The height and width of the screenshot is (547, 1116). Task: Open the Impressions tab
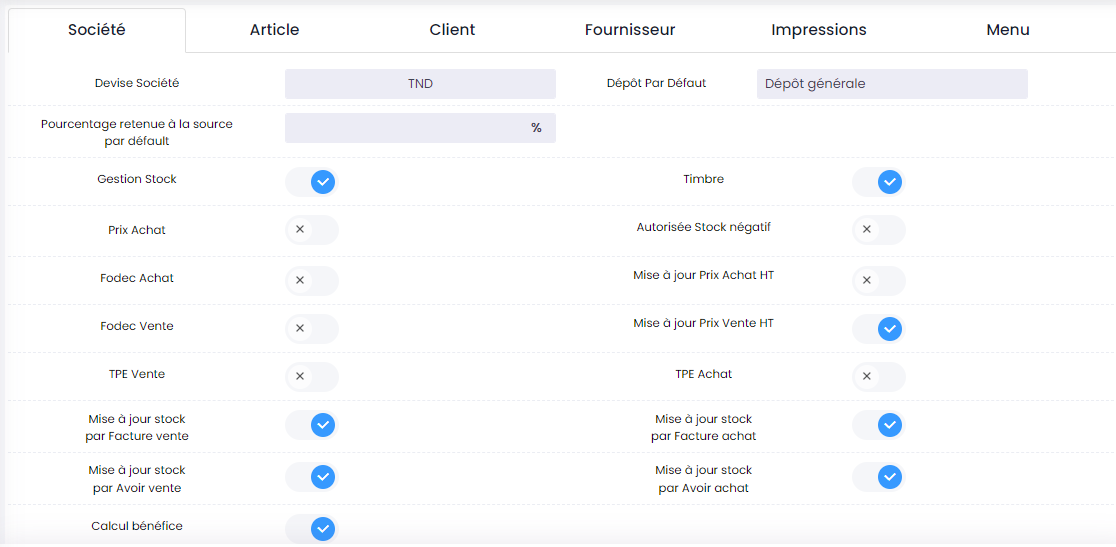(x=818, y=30)
